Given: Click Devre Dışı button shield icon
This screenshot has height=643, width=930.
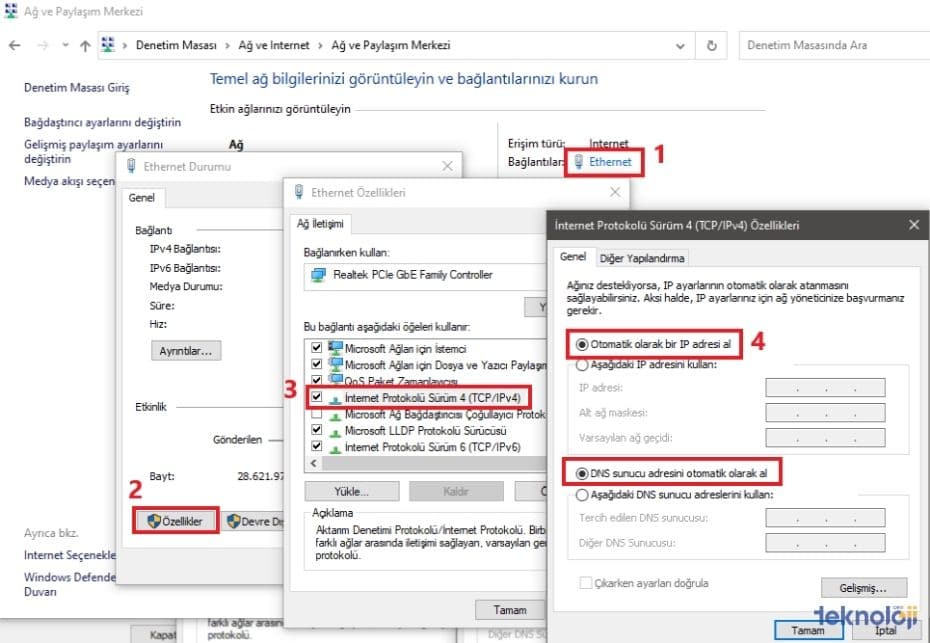Looking at the screenshot, I should 234,521.
